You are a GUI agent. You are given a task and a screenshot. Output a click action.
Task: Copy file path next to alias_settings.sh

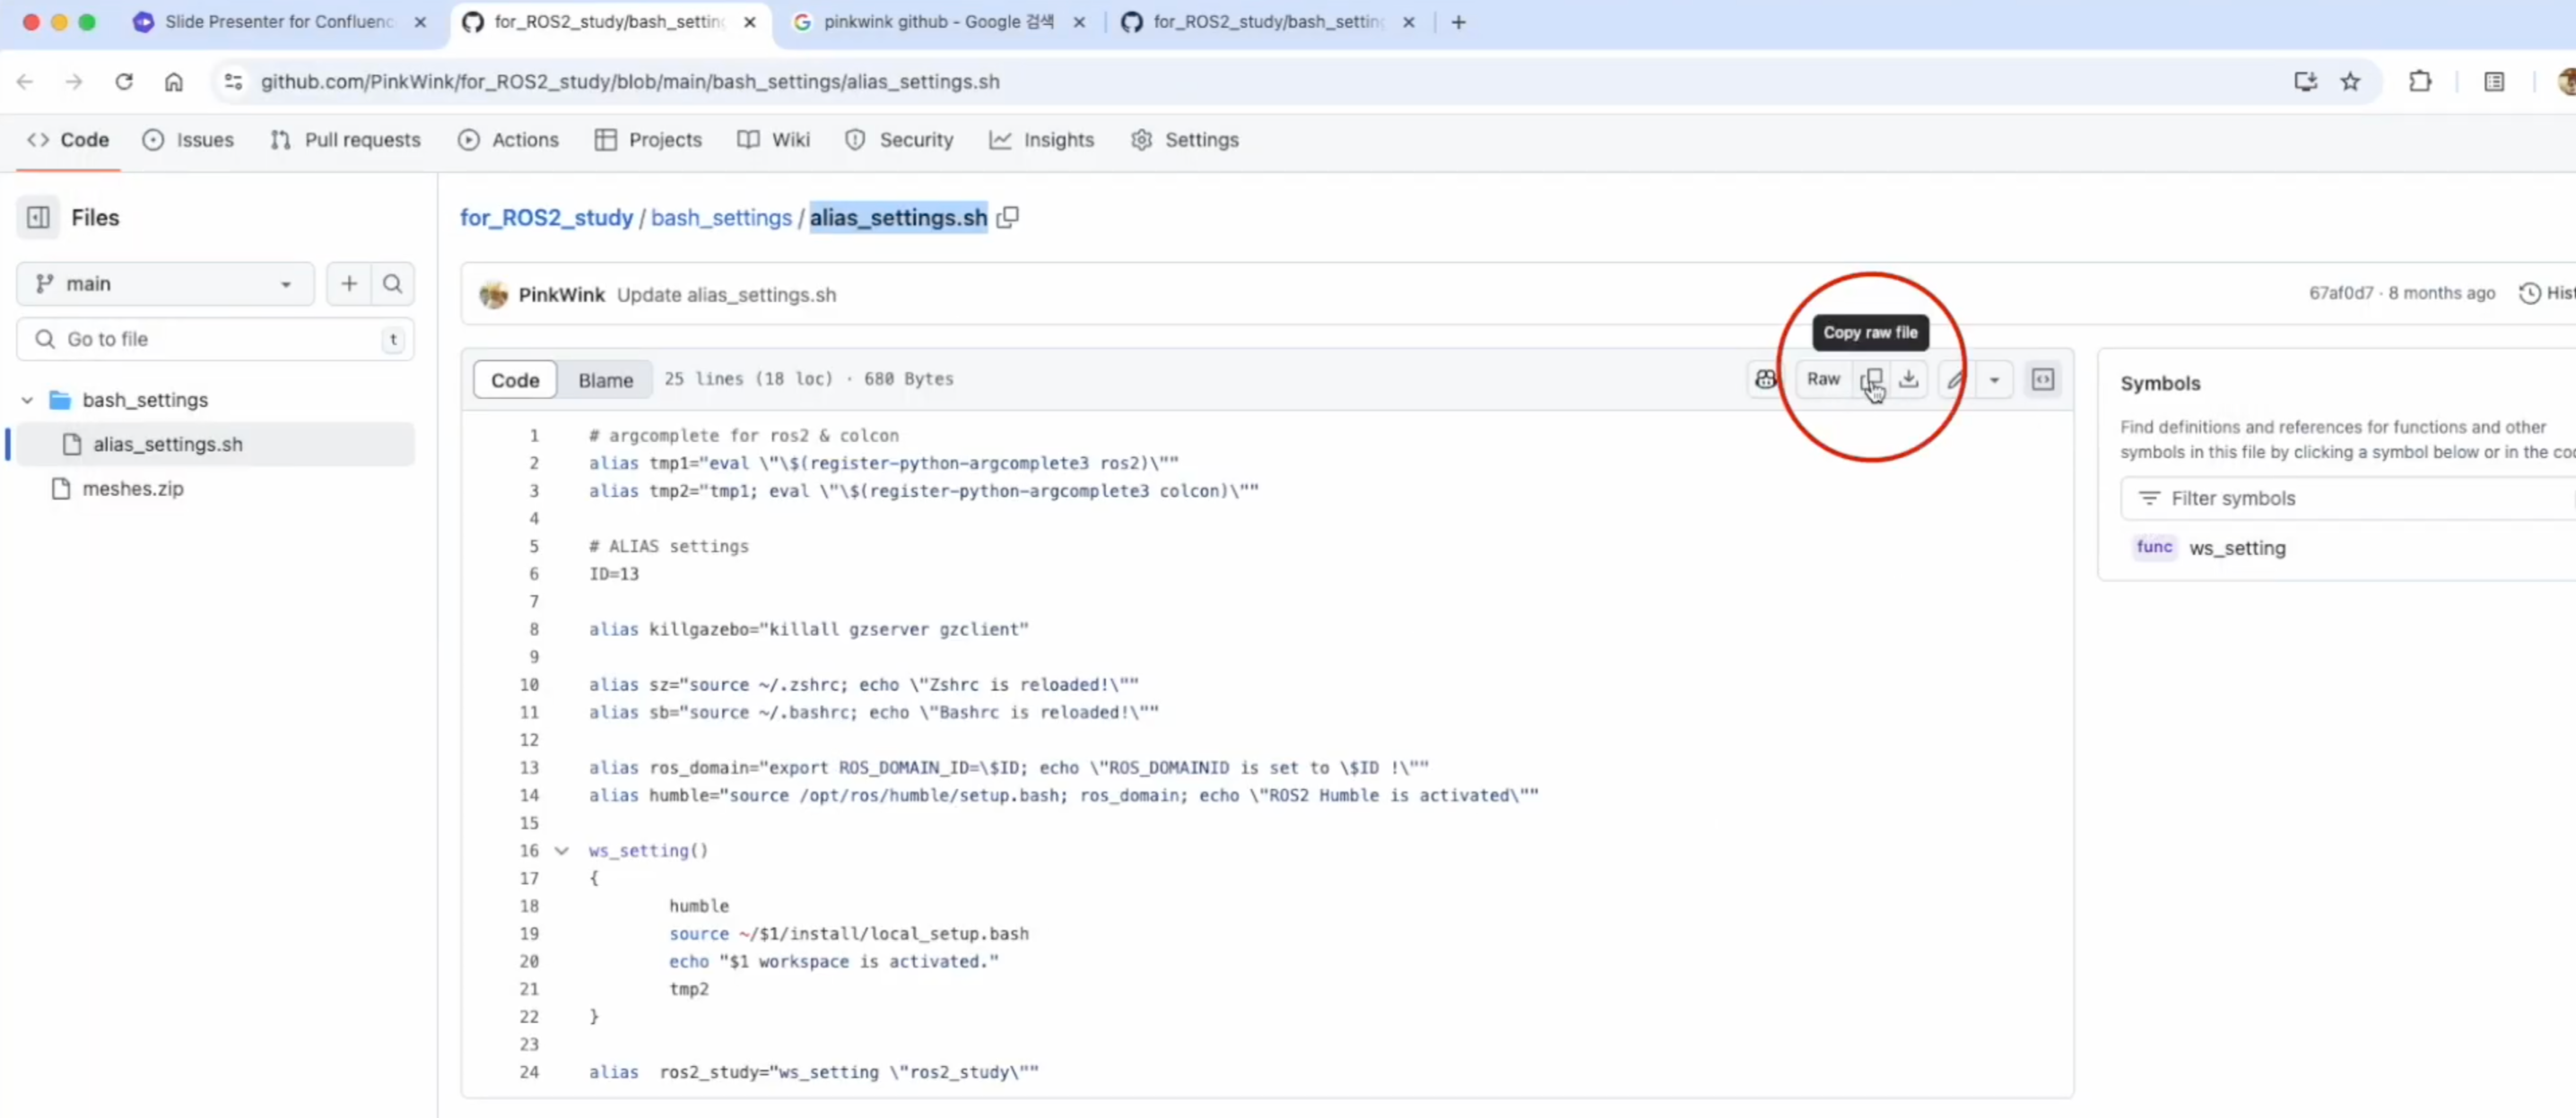[x=1008, y=217]
